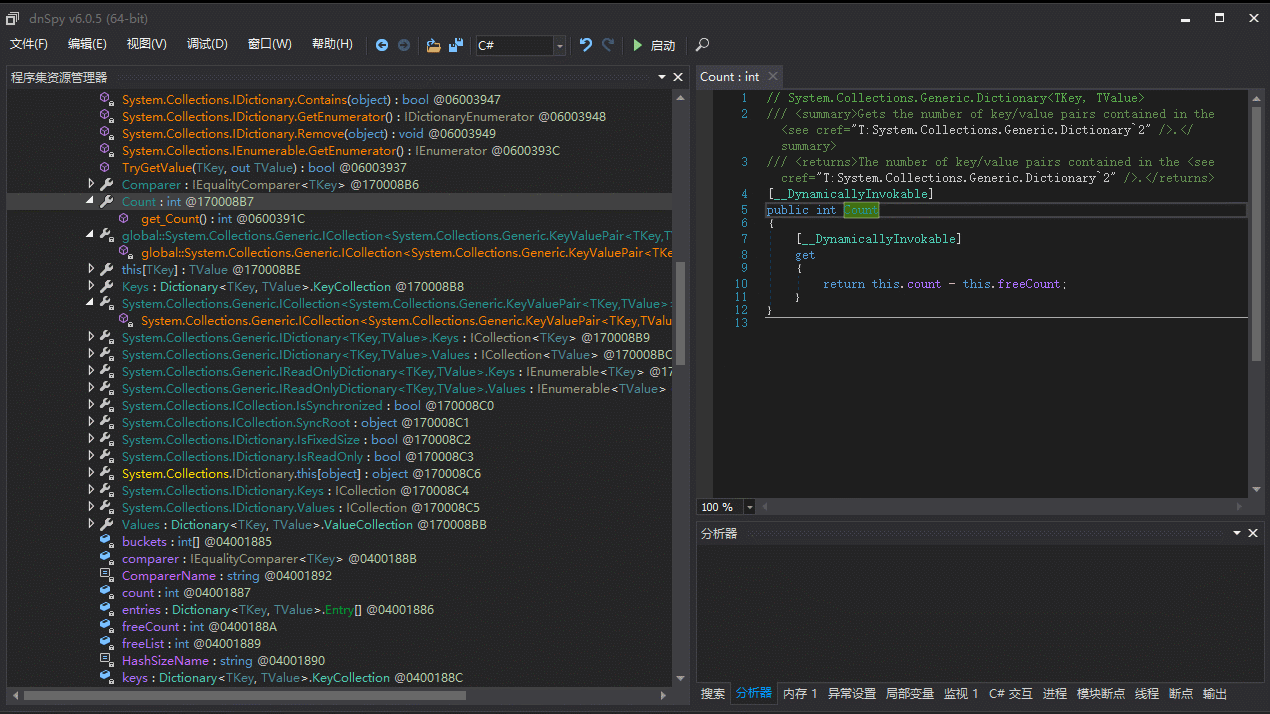This screenshot has width=1270, height=714.
Task: Expand the Comparer tree node
Action: click(91, 184)
